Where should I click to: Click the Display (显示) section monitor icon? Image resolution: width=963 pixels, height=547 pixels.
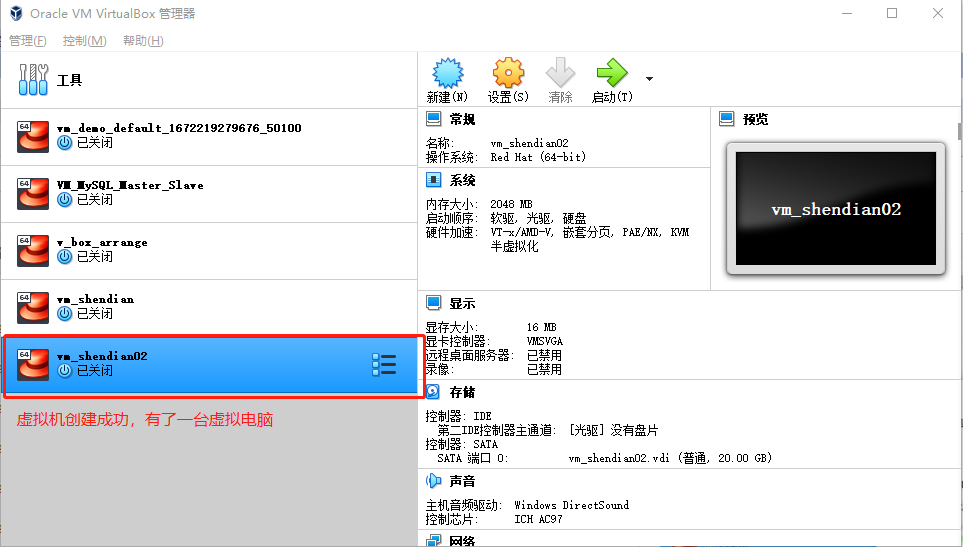coord(434,303)
